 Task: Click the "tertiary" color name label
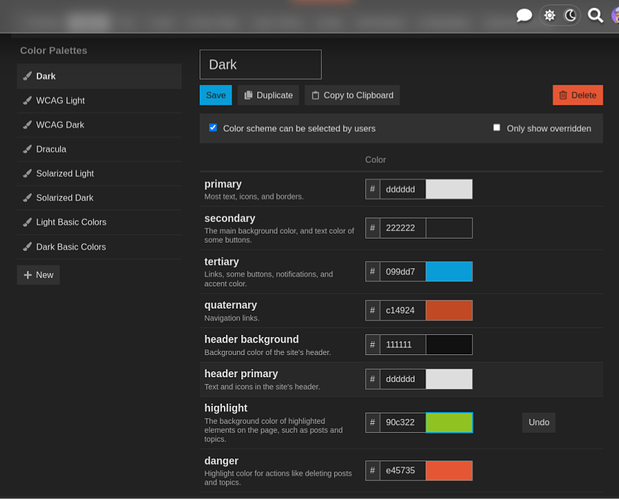[x=221, y=262]
